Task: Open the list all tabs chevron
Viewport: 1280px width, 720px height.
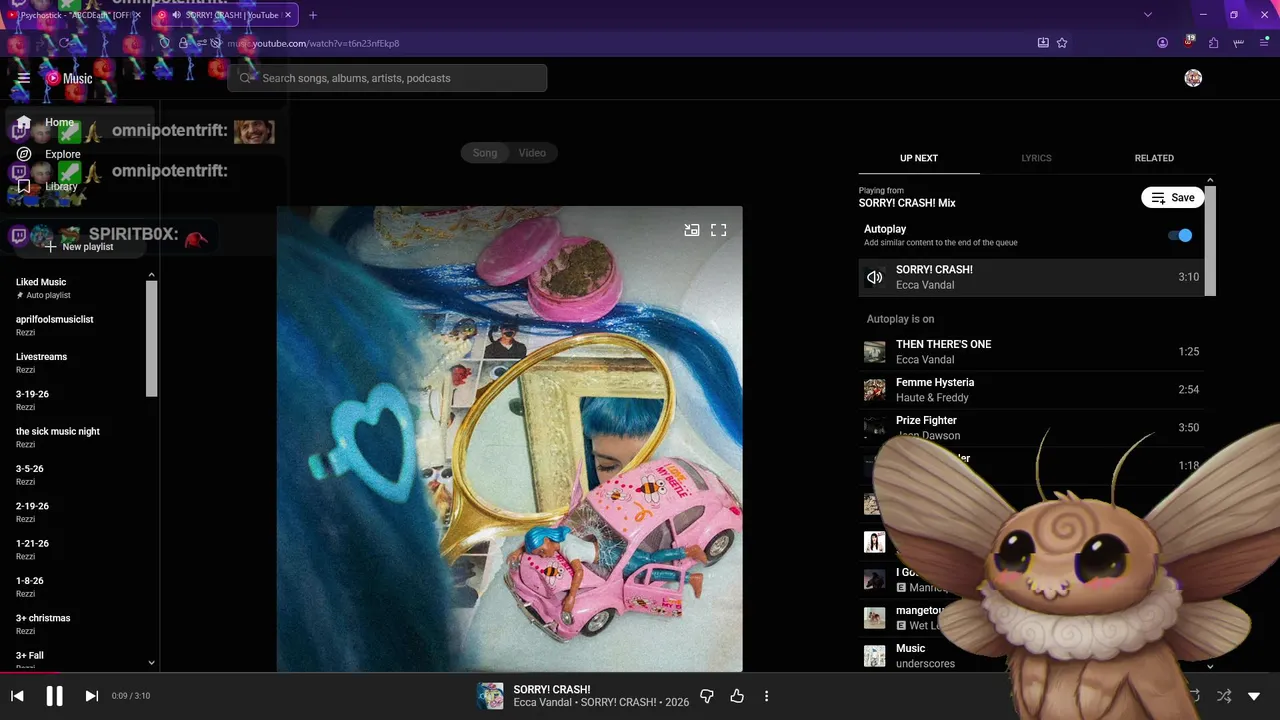Action: click(x=1148, y=15)
